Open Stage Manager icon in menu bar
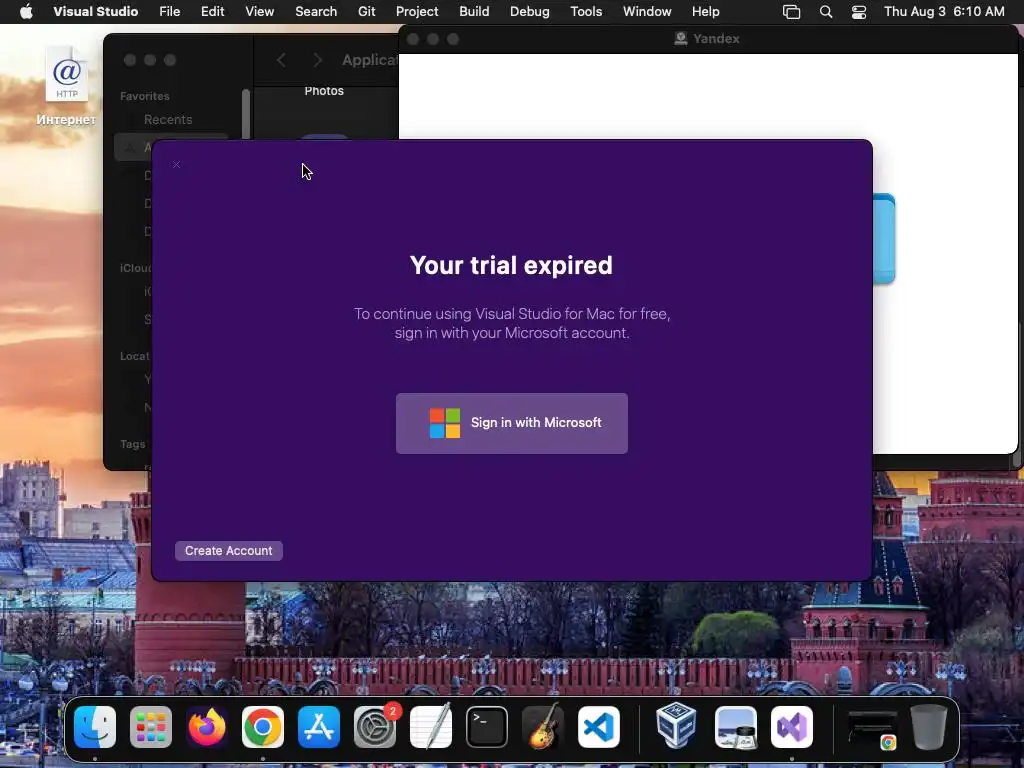The width and height of the screenshot is (1024, 768). [x=792, y=12]
